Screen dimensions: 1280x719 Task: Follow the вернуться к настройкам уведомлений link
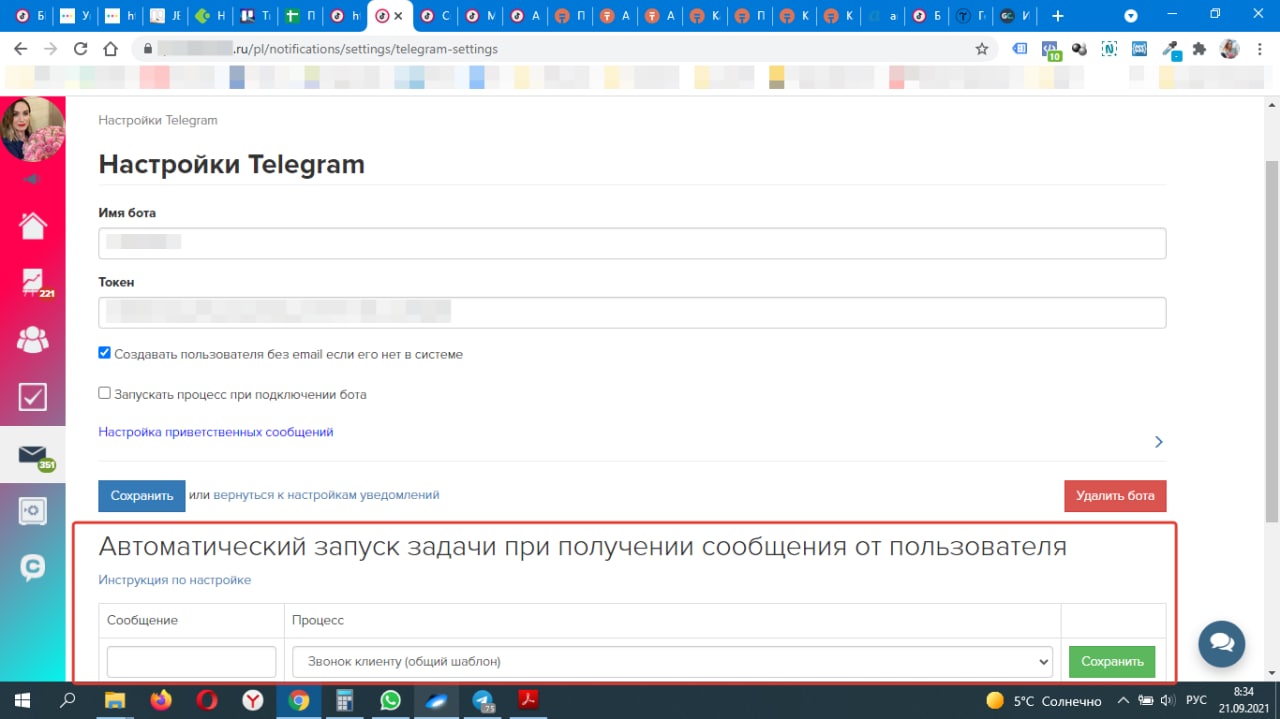(326, 495)
